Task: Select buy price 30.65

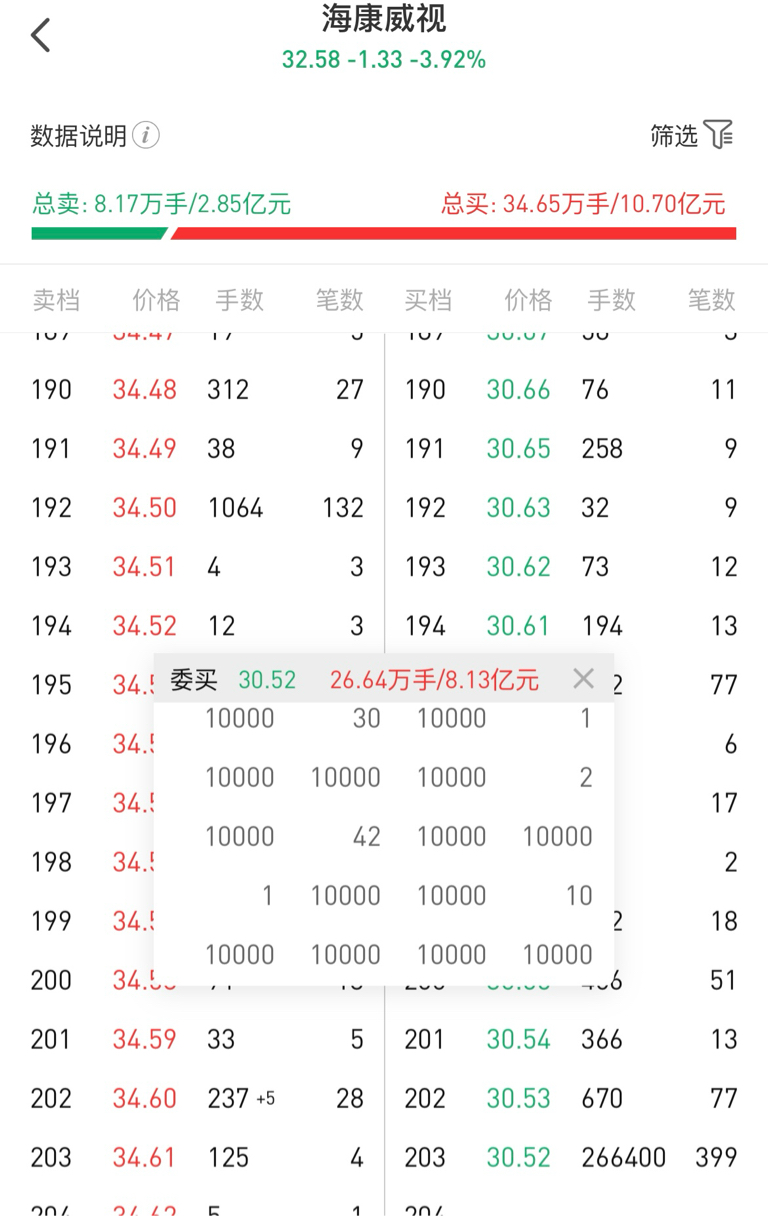Action: click(x=518, y=449)
